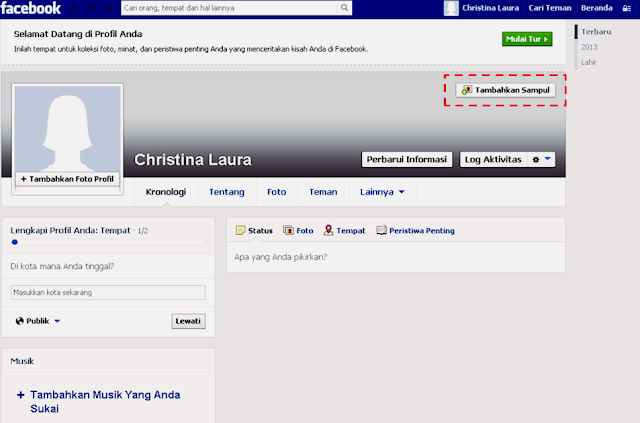Open Log Aktivitas
640x423 pixels.
tap(493, 159)
